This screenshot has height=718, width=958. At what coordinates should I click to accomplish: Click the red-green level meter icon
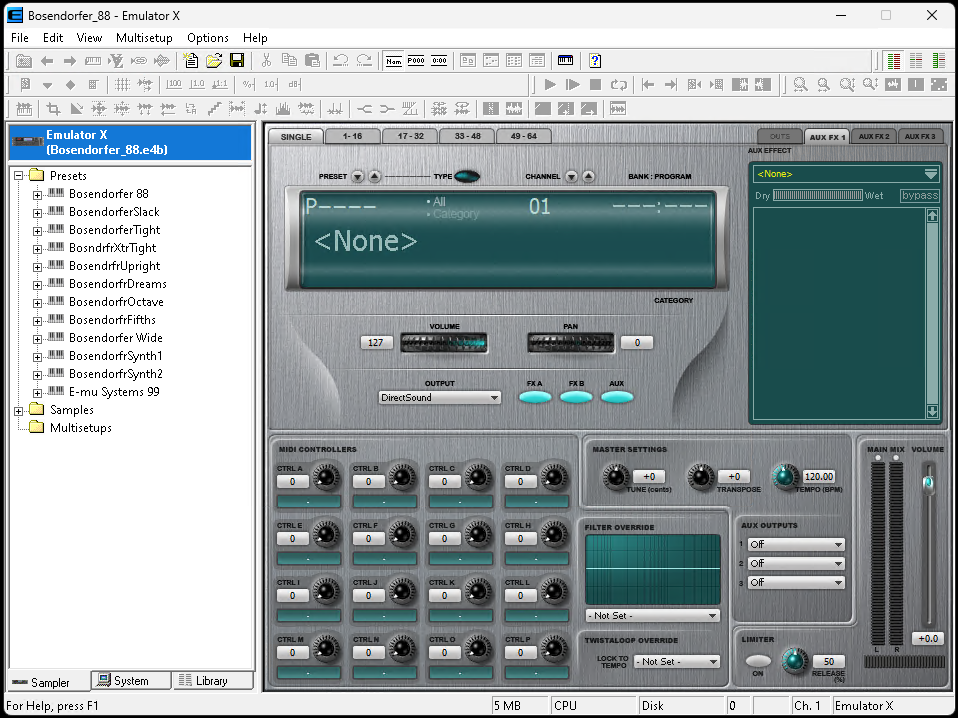(x=893, y=61)
